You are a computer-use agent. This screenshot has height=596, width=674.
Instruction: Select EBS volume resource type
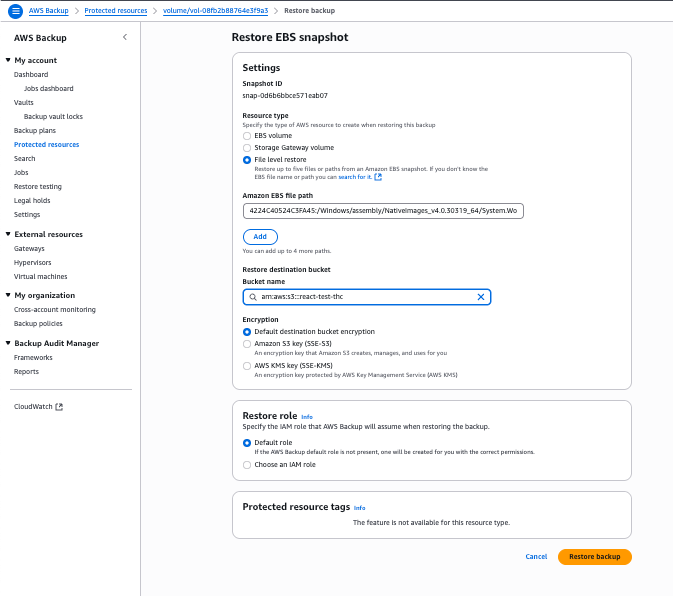247,136
